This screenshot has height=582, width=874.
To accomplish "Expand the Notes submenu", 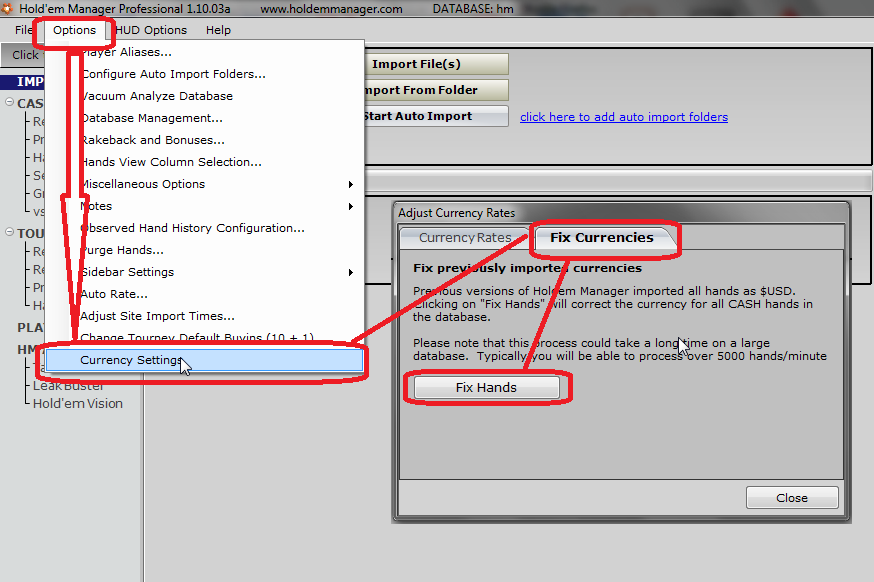I will click(x=205, y=206).
